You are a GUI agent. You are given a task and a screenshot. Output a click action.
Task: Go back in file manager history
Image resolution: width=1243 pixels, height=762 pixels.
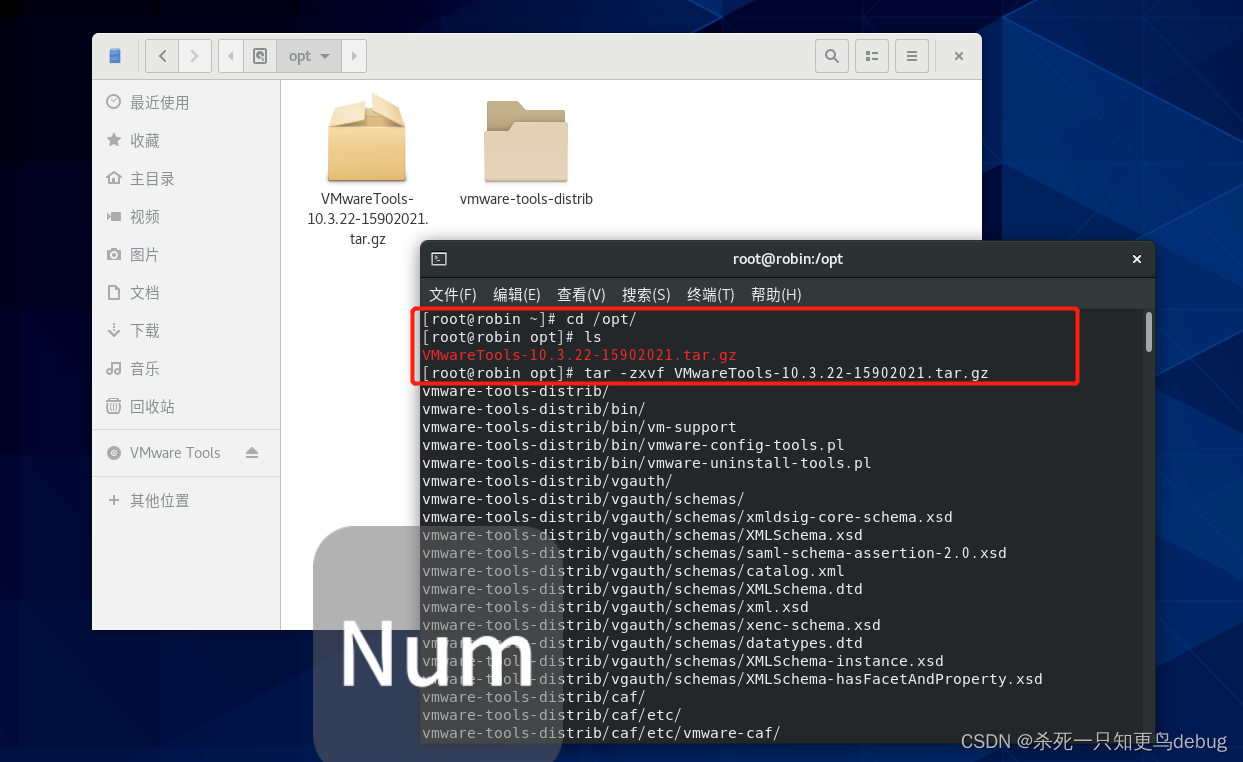coord(162,56)
